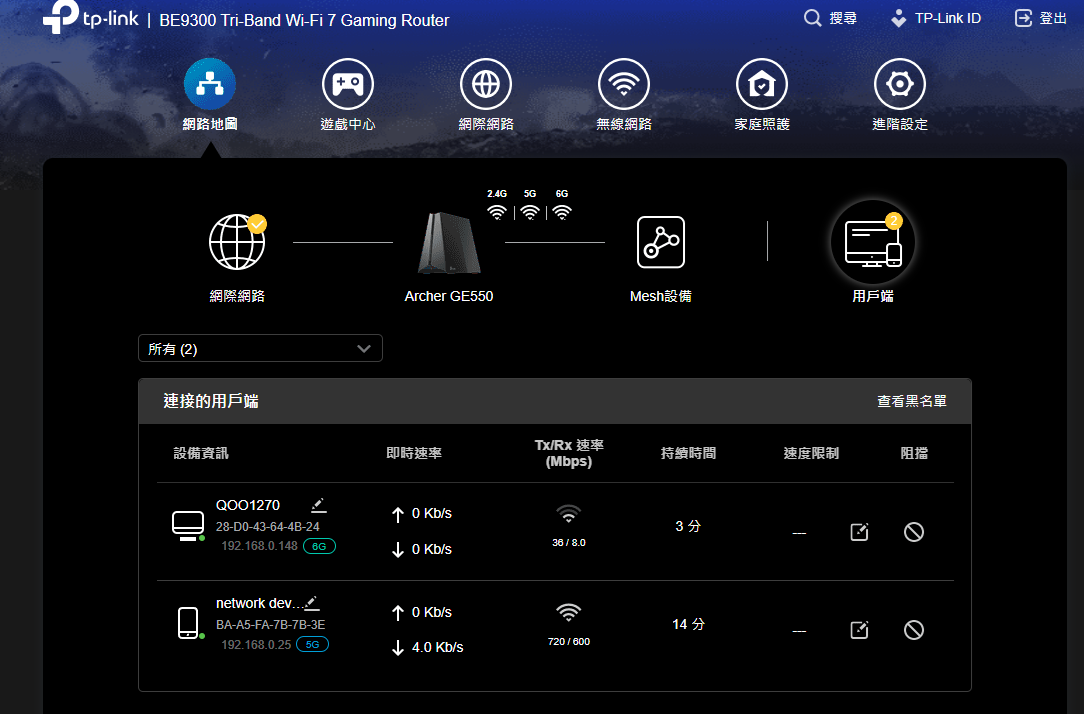The image size is (1084, 714).
Task: Open TP-Link ID account link
Action: click(936, 18)
